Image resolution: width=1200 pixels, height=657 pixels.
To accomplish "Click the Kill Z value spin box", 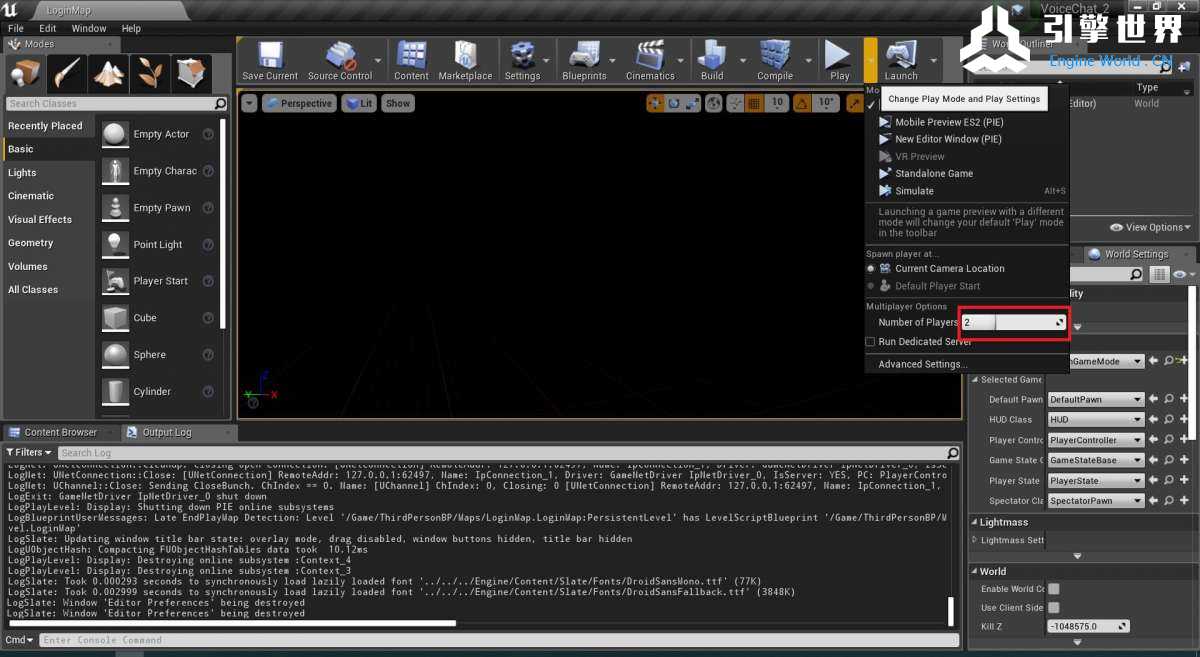I will click(1089, 626).
